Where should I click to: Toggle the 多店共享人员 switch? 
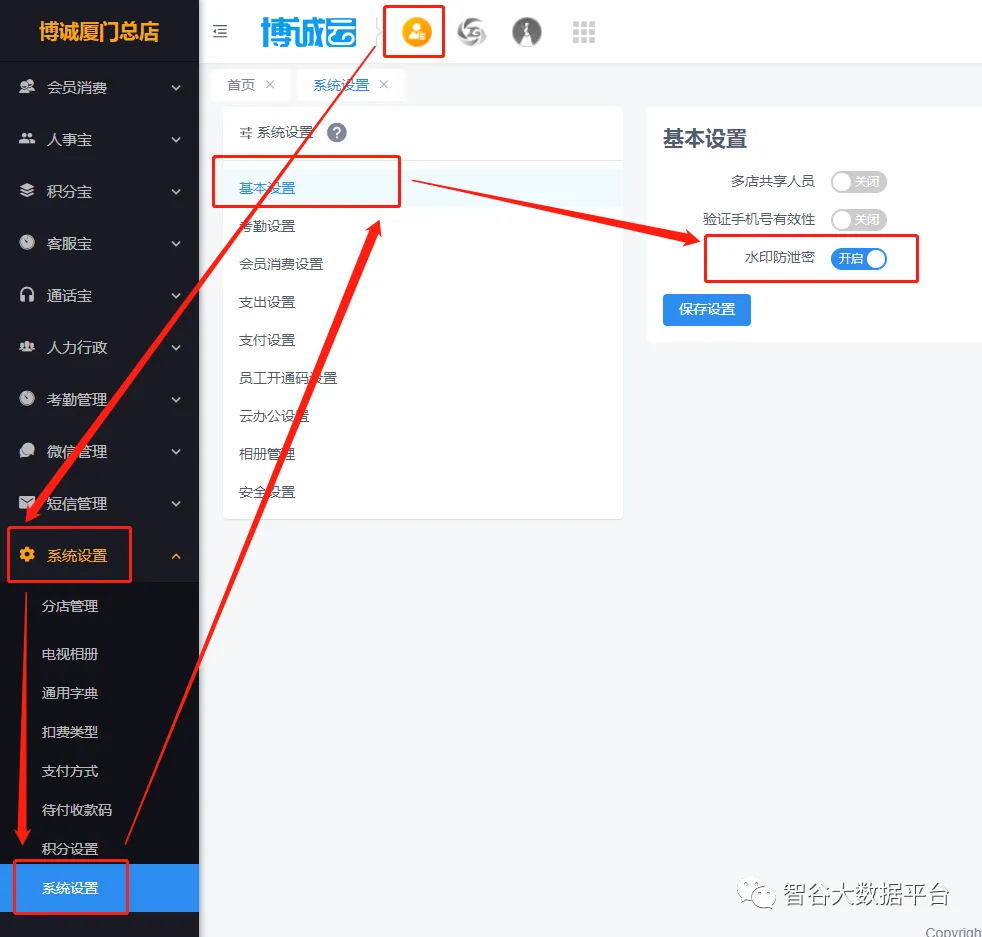pyautogui.click(x=858, y=182)
